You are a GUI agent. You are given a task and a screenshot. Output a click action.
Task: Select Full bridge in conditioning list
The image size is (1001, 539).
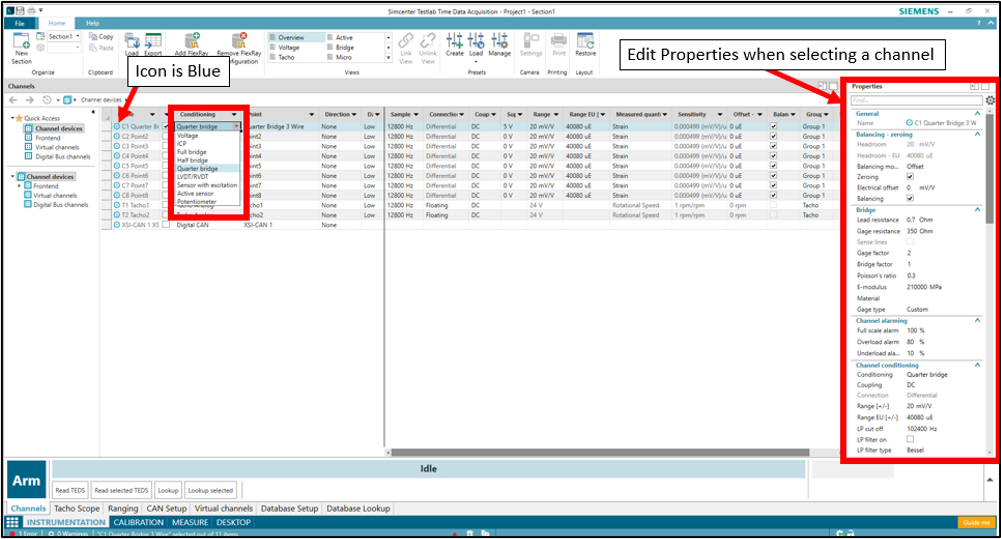click(192, 152)
